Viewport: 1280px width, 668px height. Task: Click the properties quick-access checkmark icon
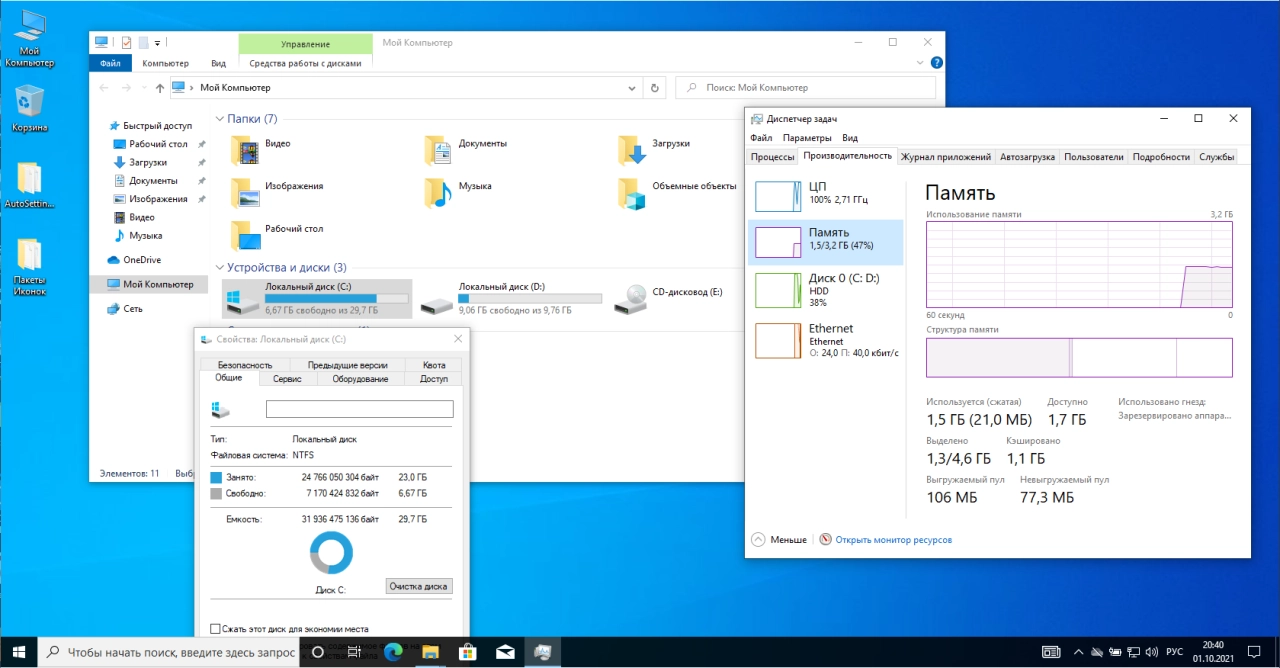pyautogui.click(x=127, y=43)
